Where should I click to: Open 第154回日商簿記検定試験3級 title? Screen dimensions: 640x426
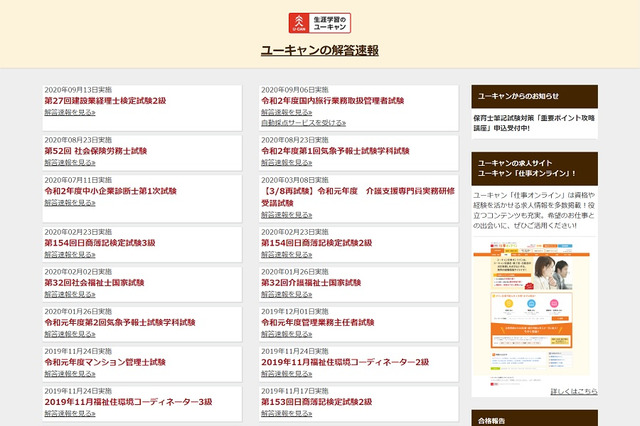point(100,242)
